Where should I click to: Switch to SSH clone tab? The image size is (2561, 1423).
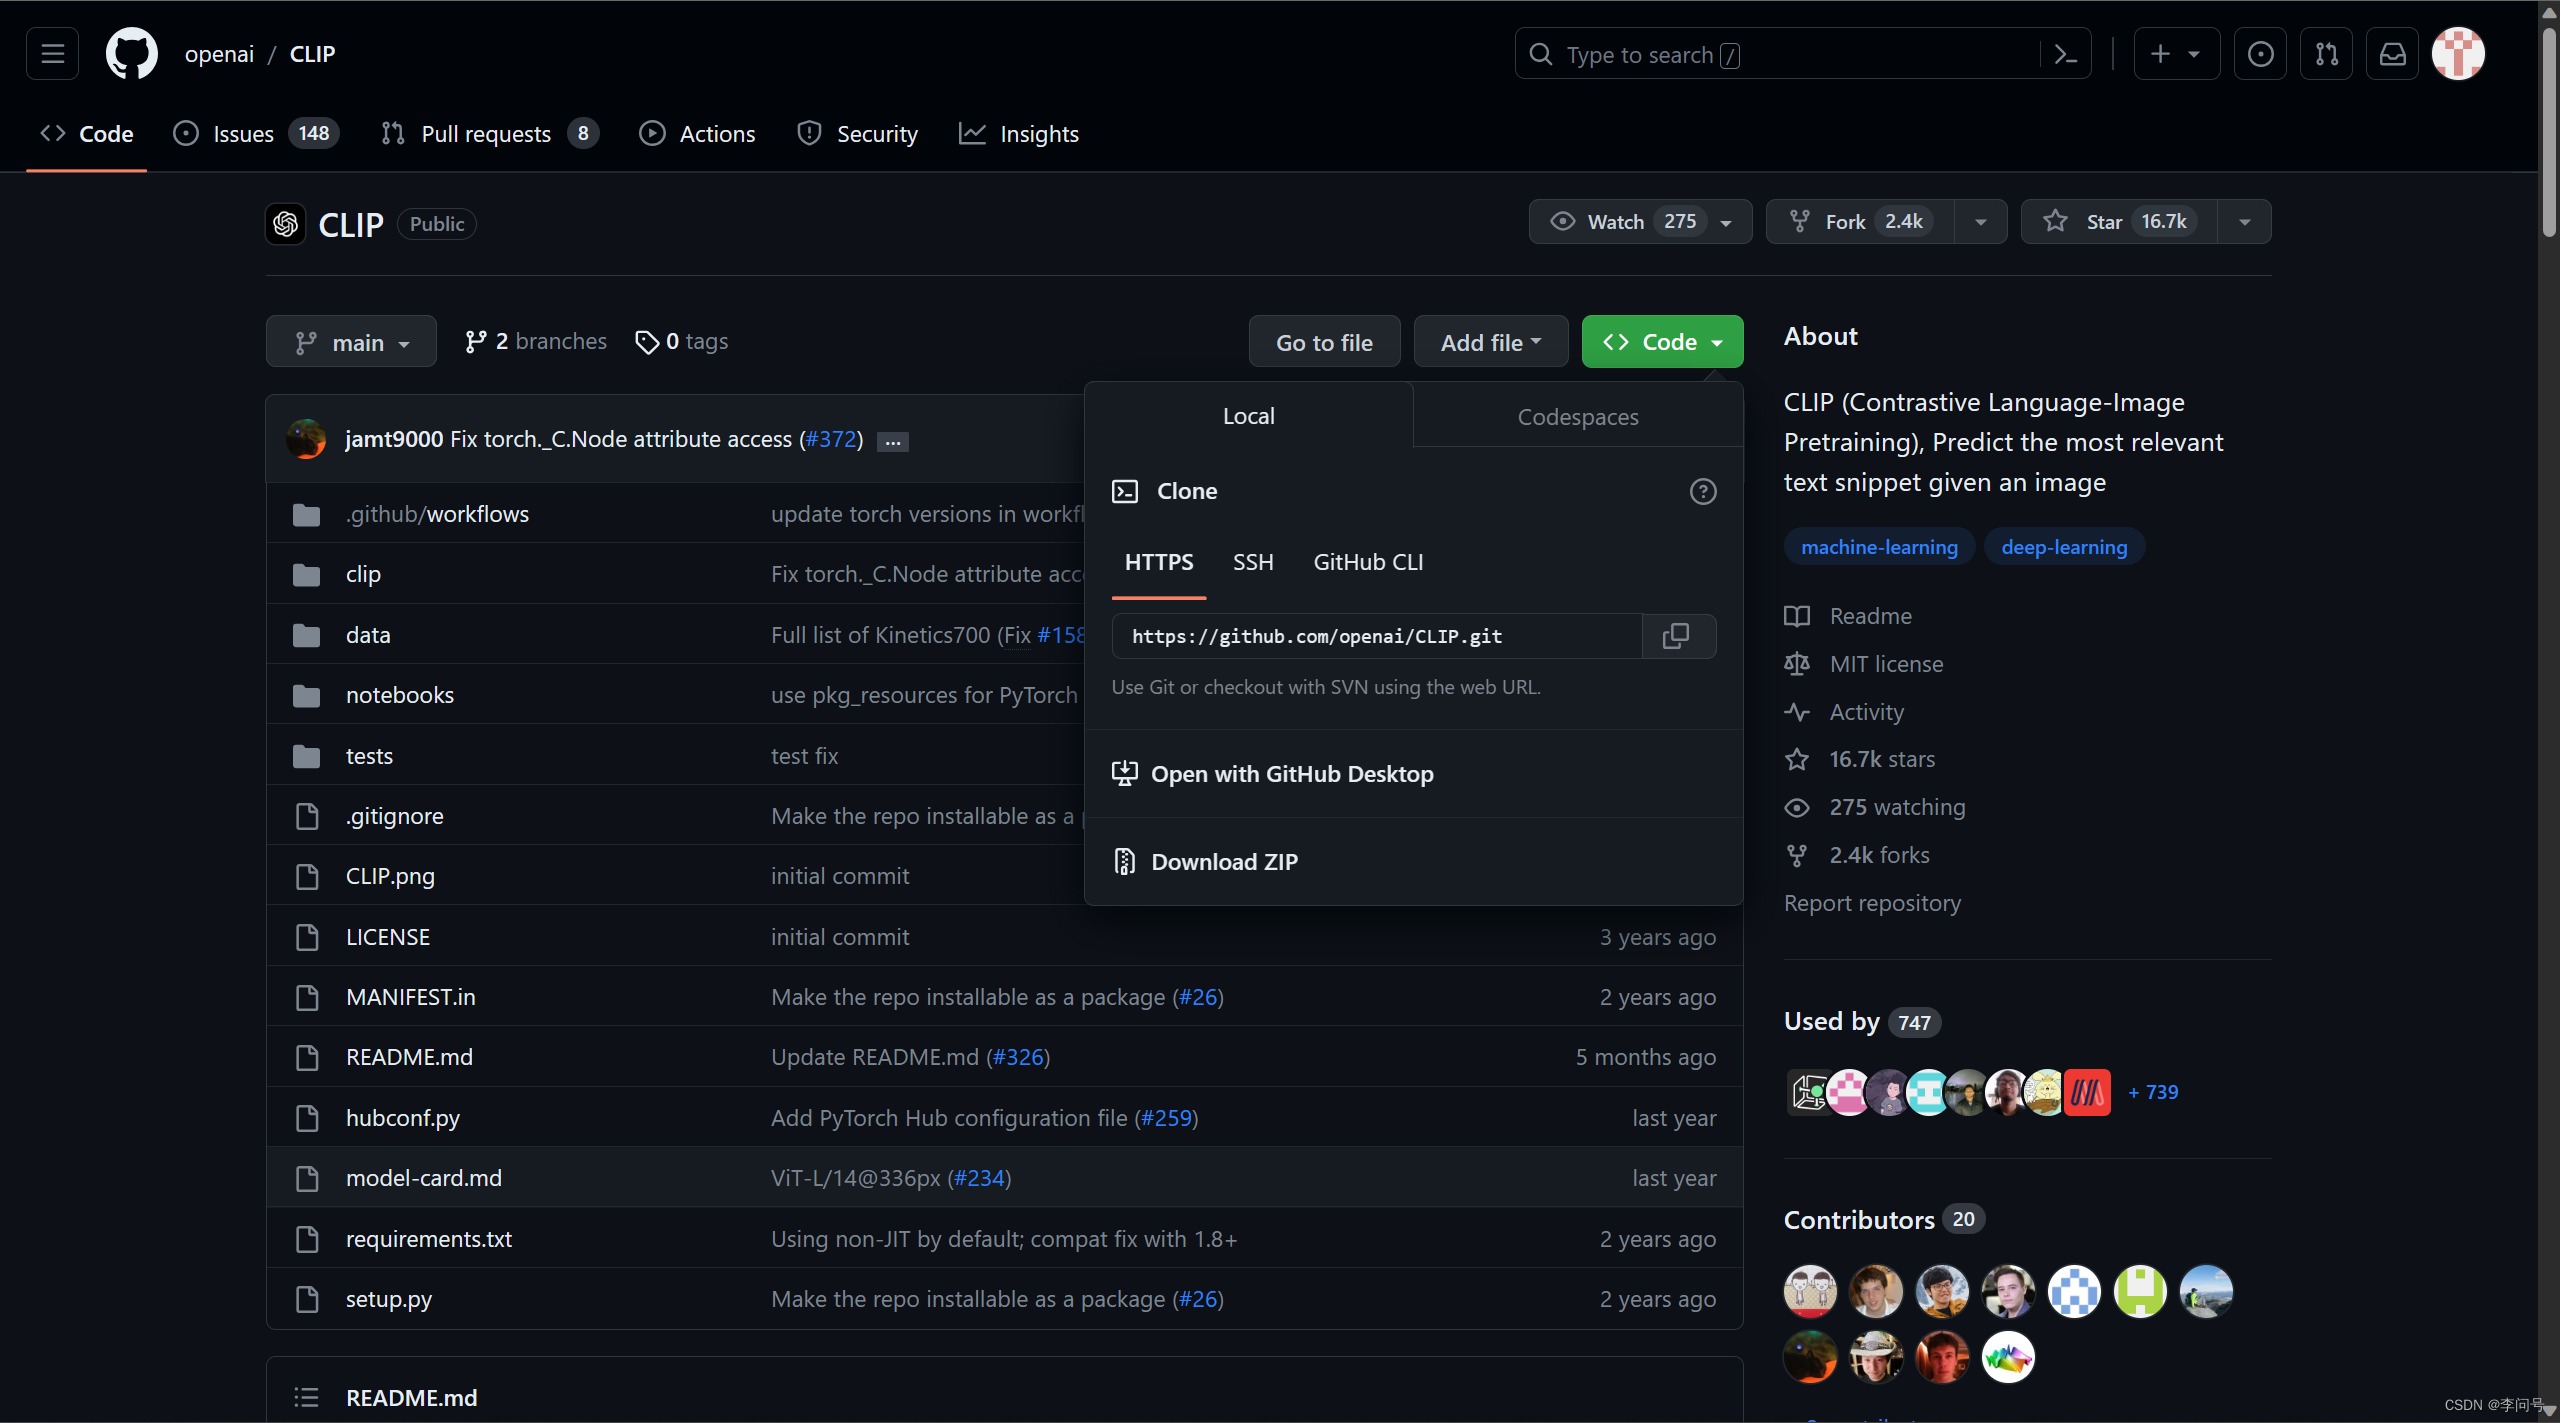point(1252,561)
